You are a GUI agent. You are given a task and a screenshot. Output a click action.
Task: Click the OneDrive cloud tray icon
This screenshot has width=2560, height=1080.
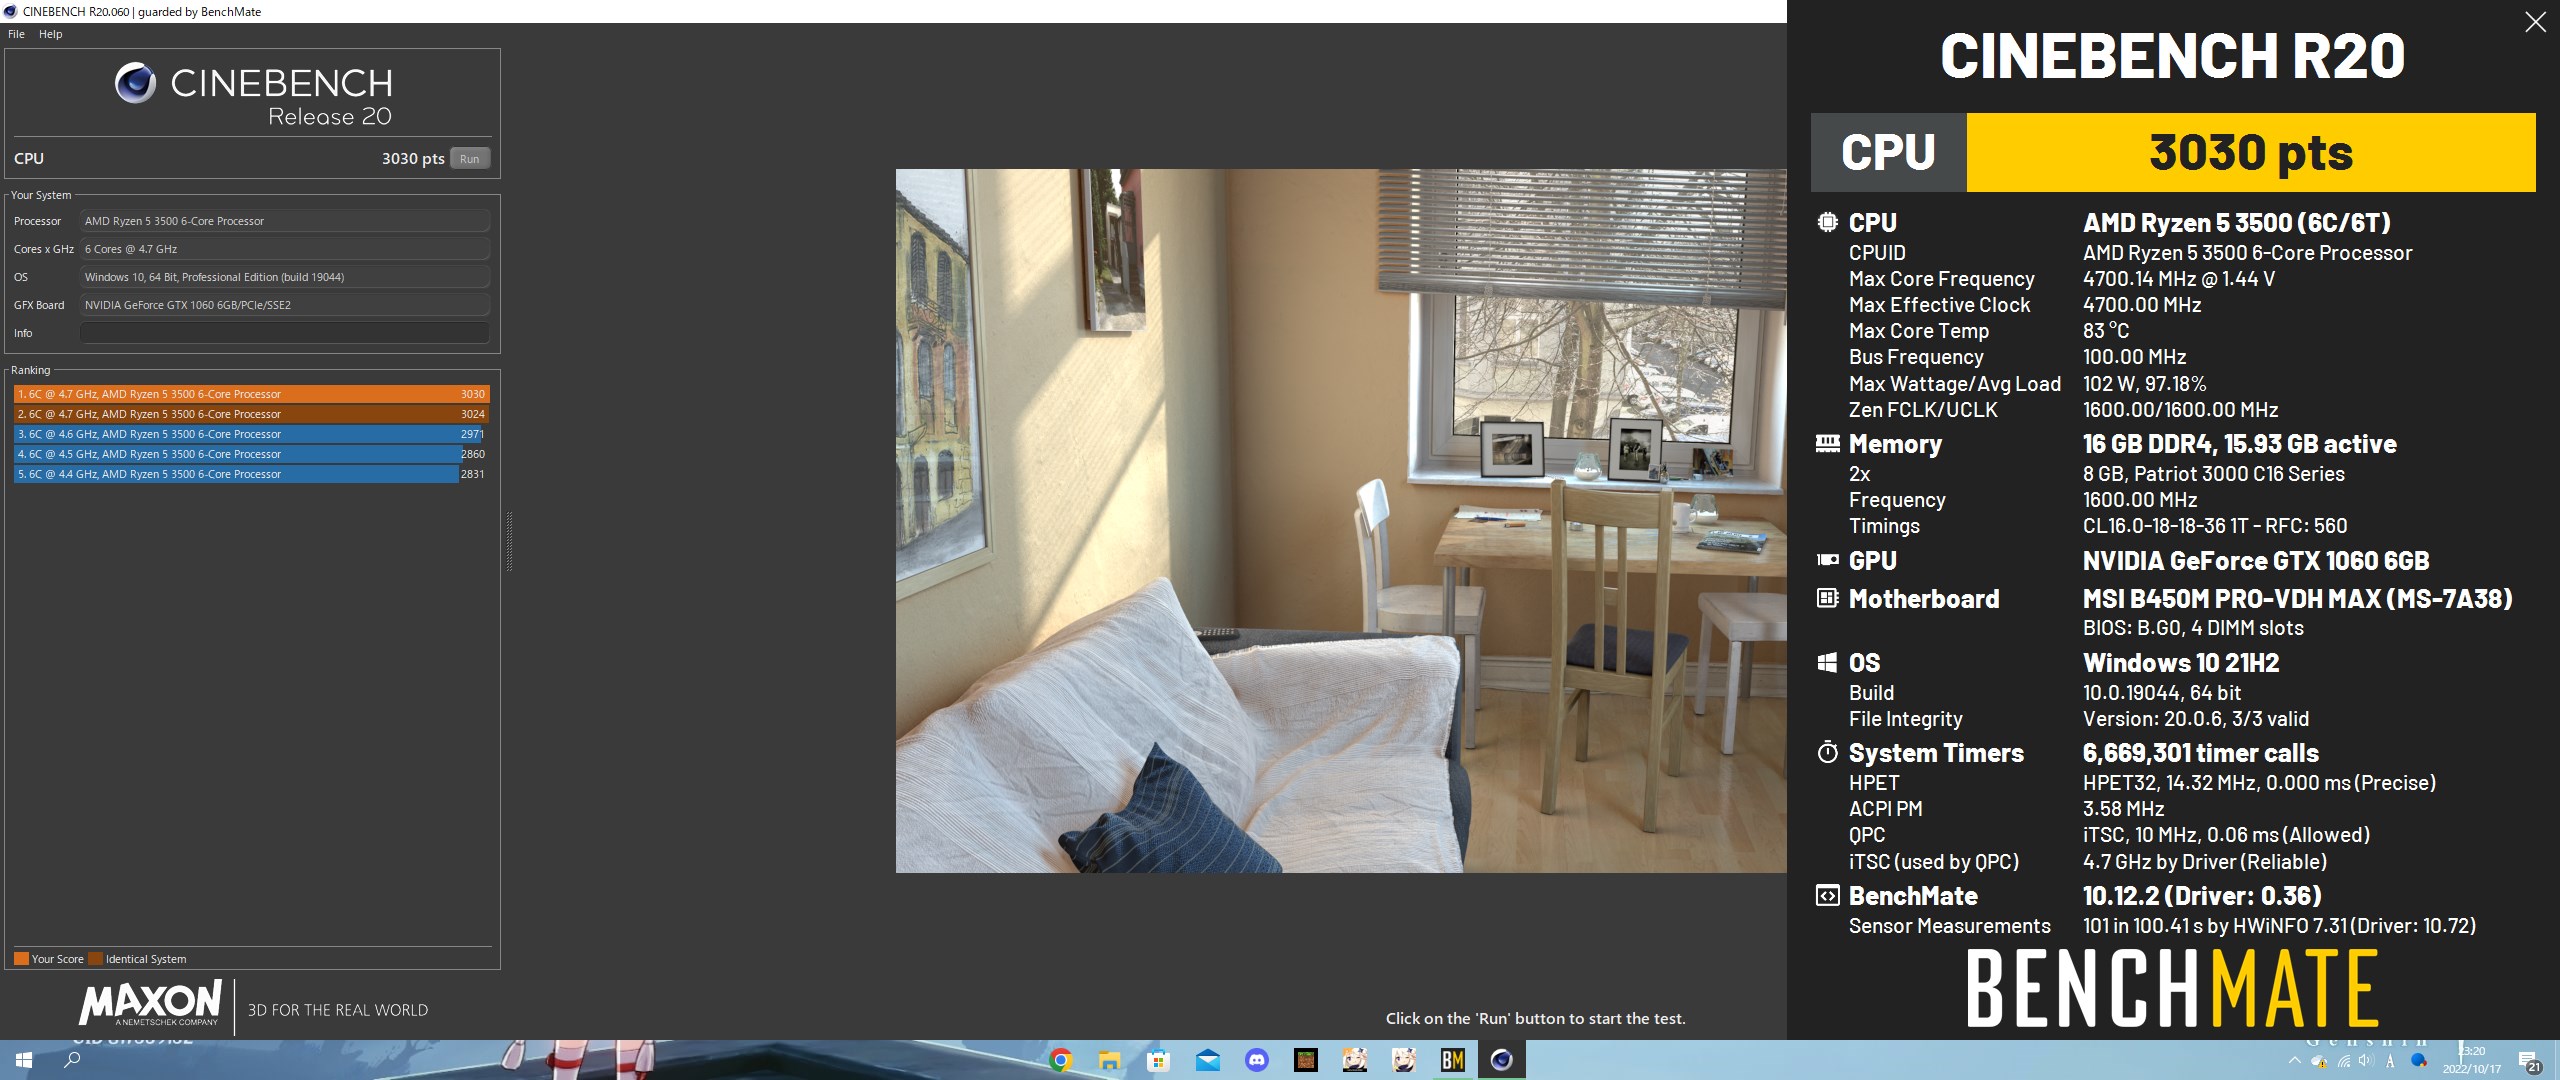2319,1061
